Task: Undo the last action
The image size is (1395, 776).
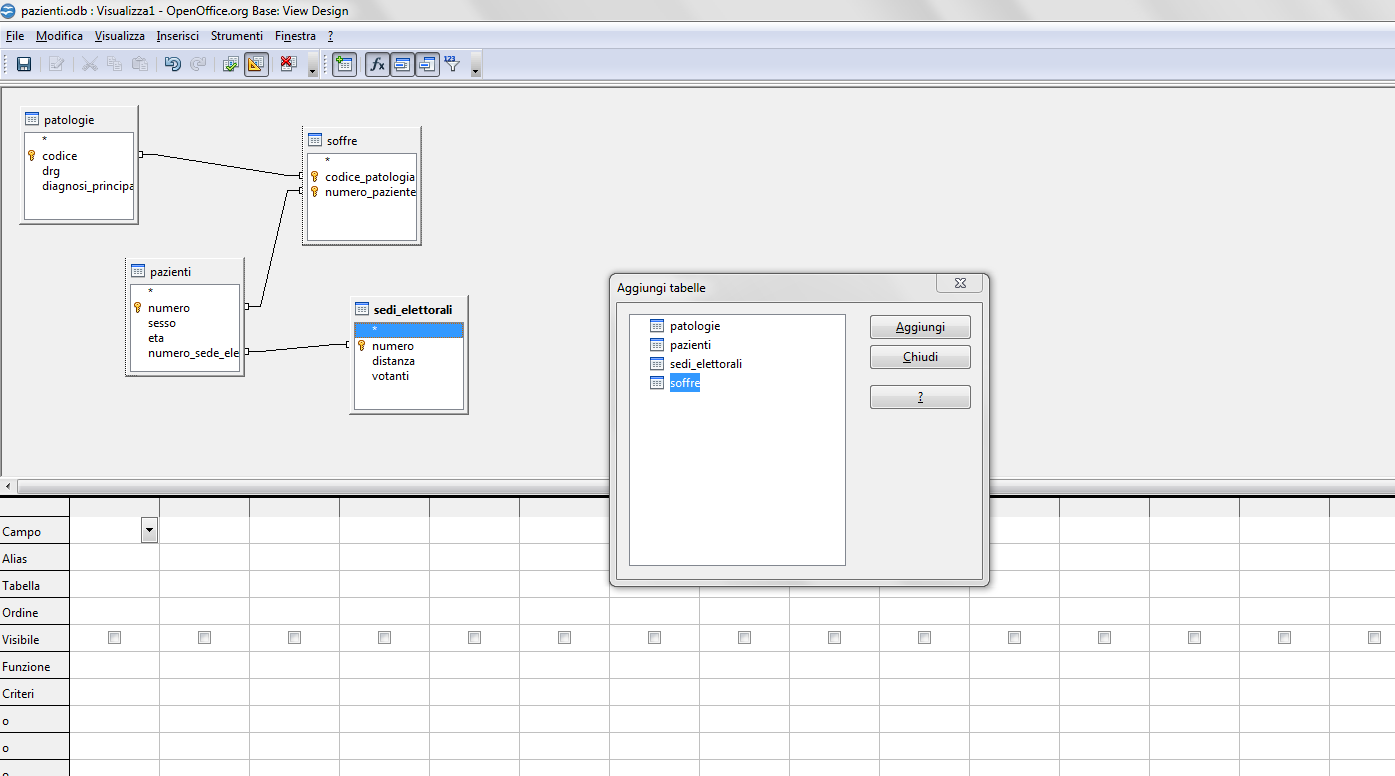Action: point(173,65)
